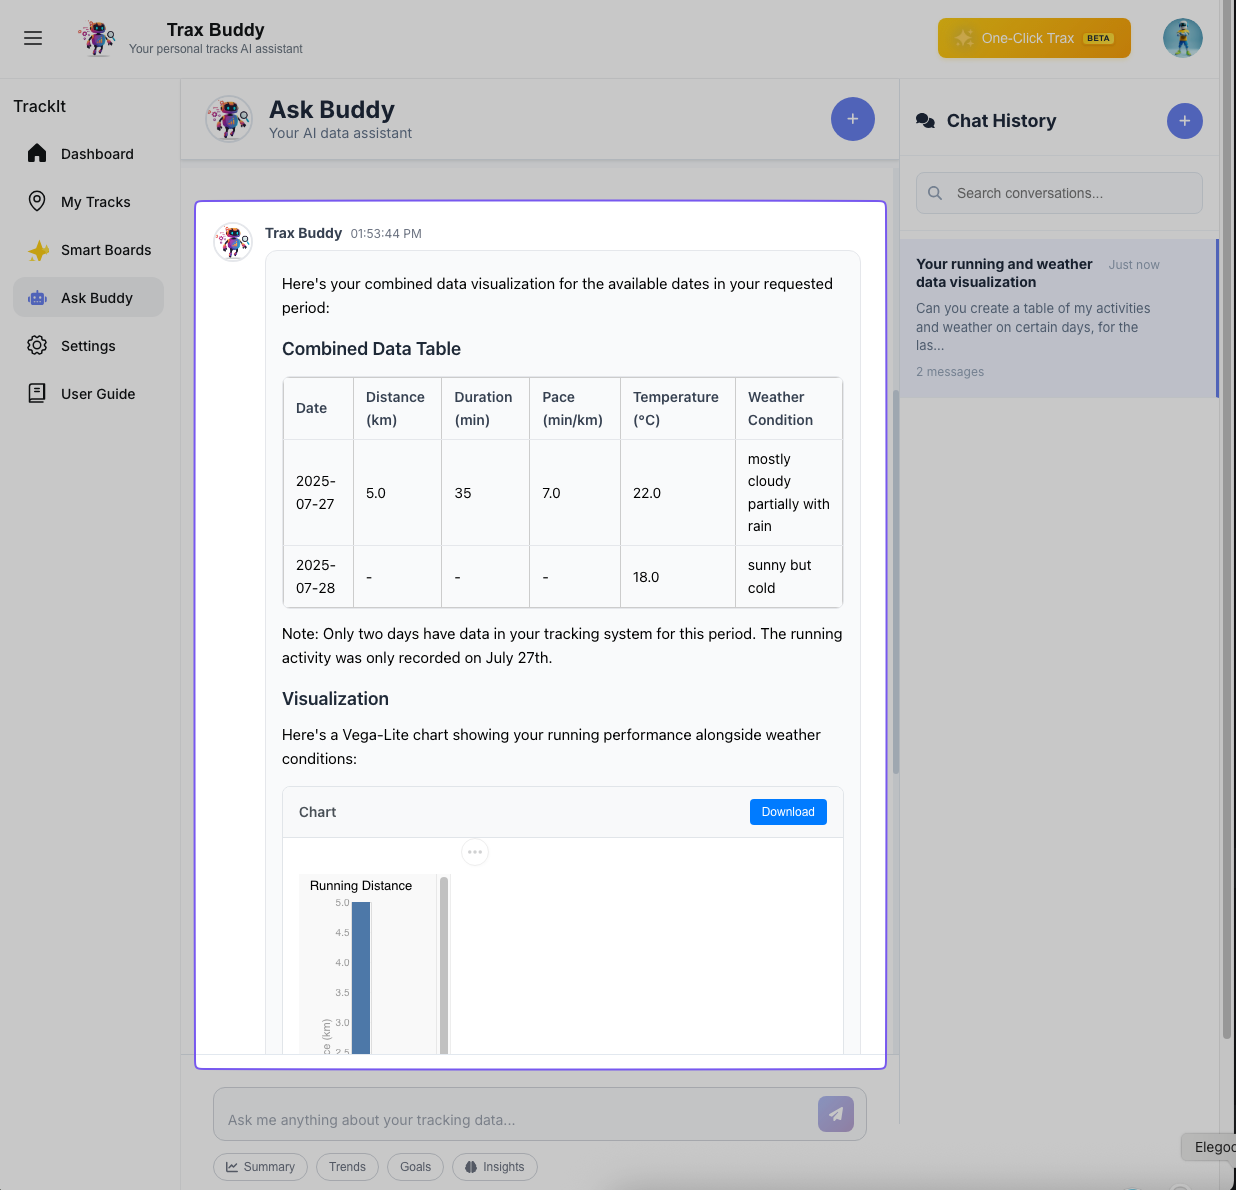Viewport: 1236px width, 1190px height.
Task: Click the Smart Boards star icon
Action: tap(38, 250)
